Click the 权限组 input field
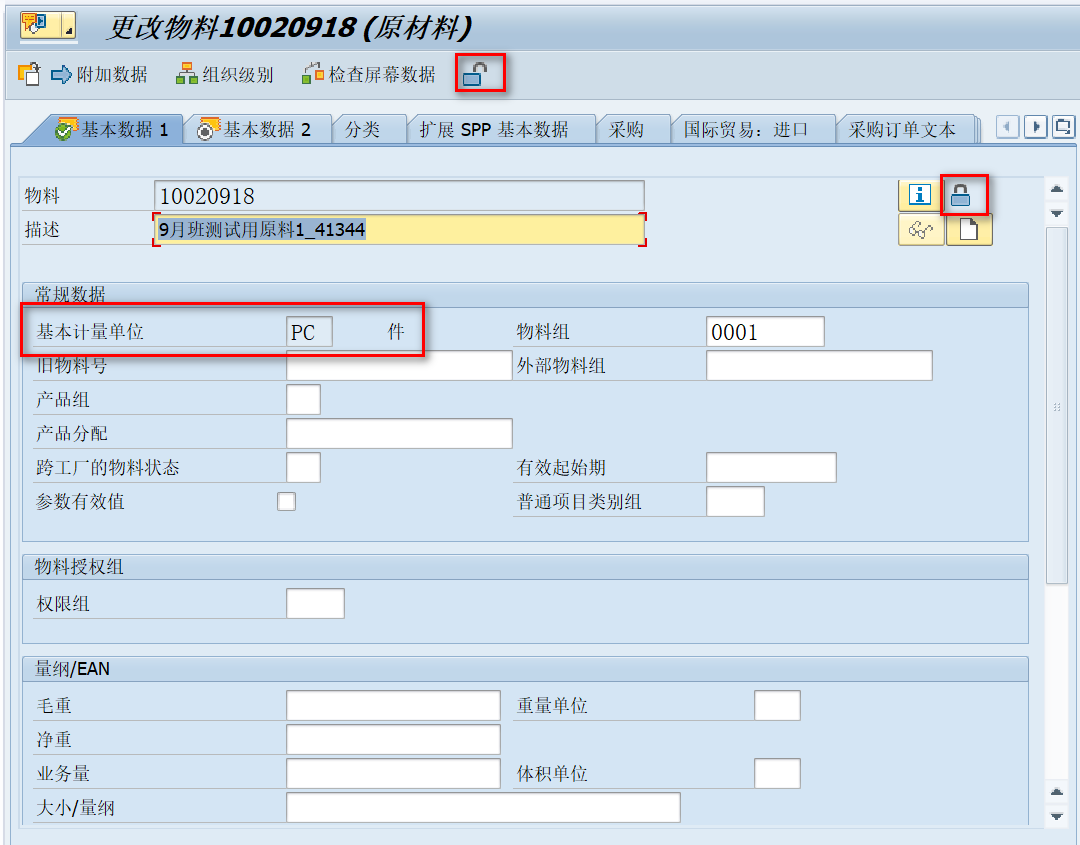This screenshot has height=845, width=1080. (x=315, y=603)
